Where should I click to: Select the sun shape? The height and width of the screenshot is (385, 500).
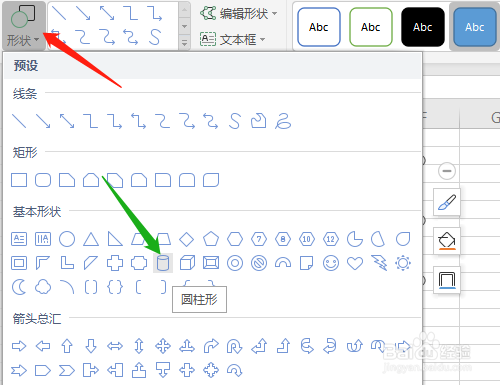pos(403,263)
